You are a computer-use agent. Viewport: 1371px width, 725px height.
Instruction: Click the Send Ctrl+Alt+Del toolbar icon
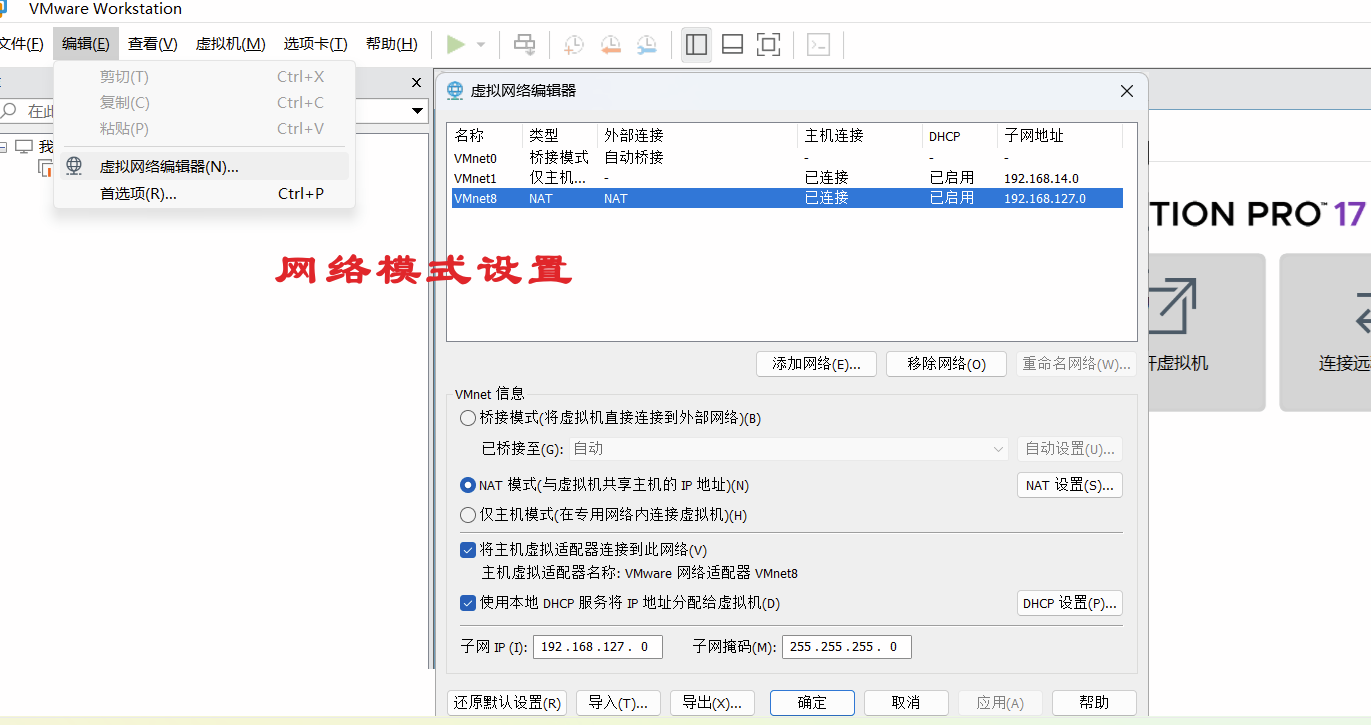524,44
